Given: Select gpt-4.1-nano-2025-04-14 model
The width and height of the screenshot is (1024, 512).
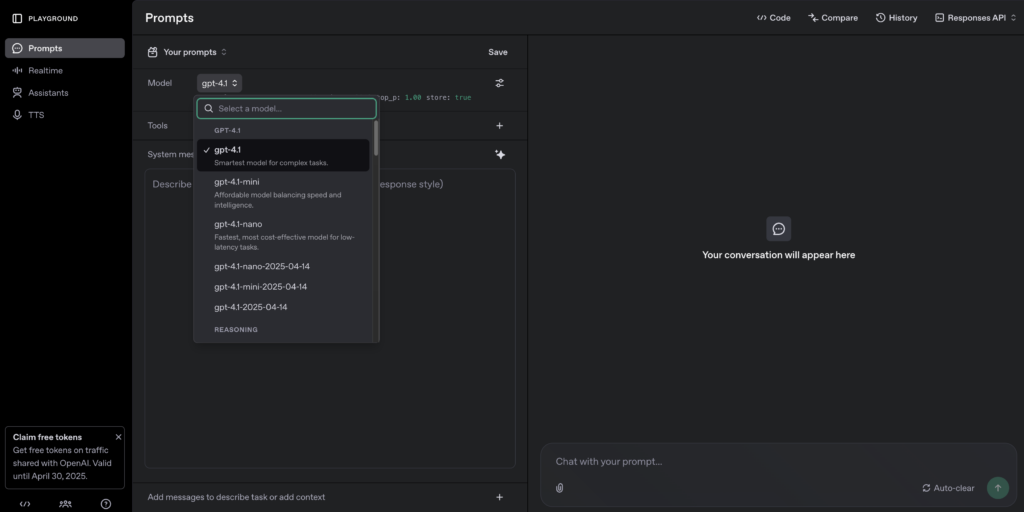Looking at the screenshot, I should 283,266.
